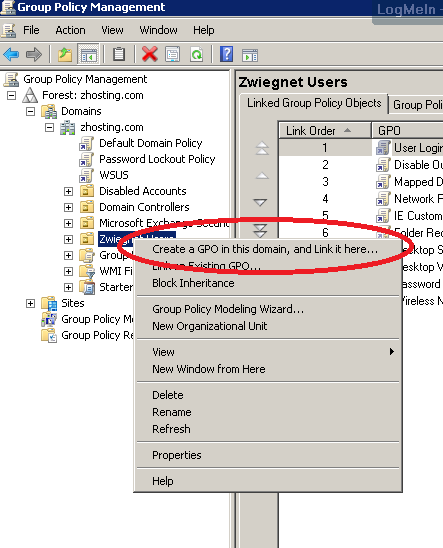Choose Create a GPO in this domain, and Link it here
Screen dimensions: 443x548
[x=268, y=249]
